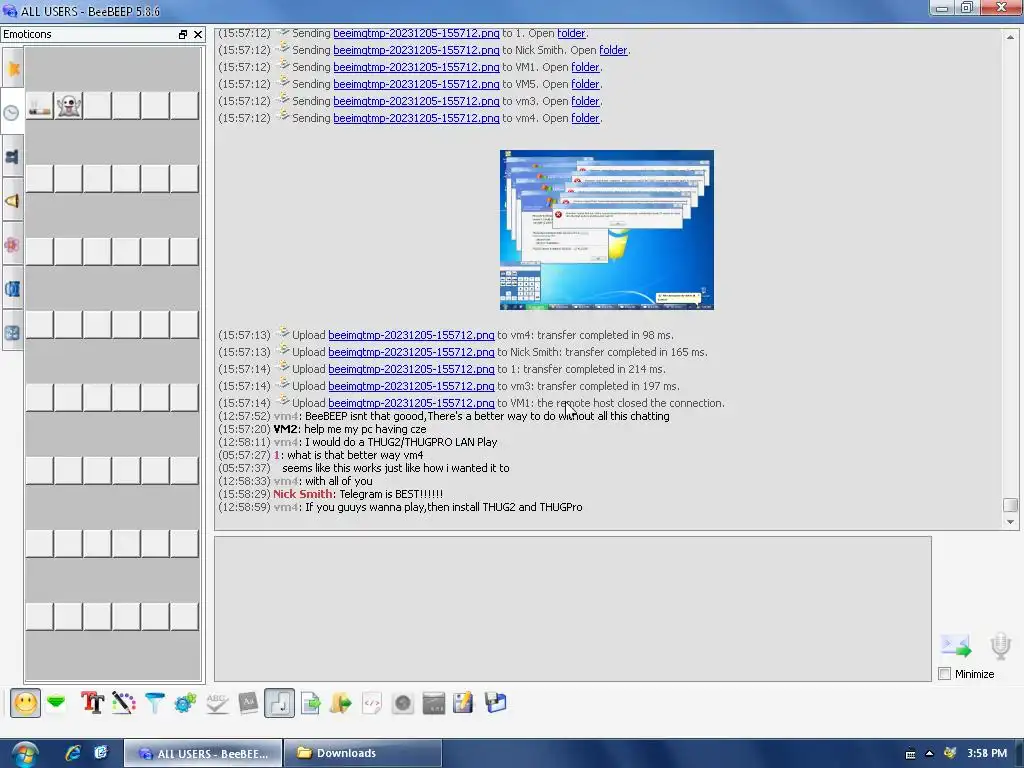The image size is (1024, 768).
Task: Float the Emoticons panel
Action: (183, 35)
